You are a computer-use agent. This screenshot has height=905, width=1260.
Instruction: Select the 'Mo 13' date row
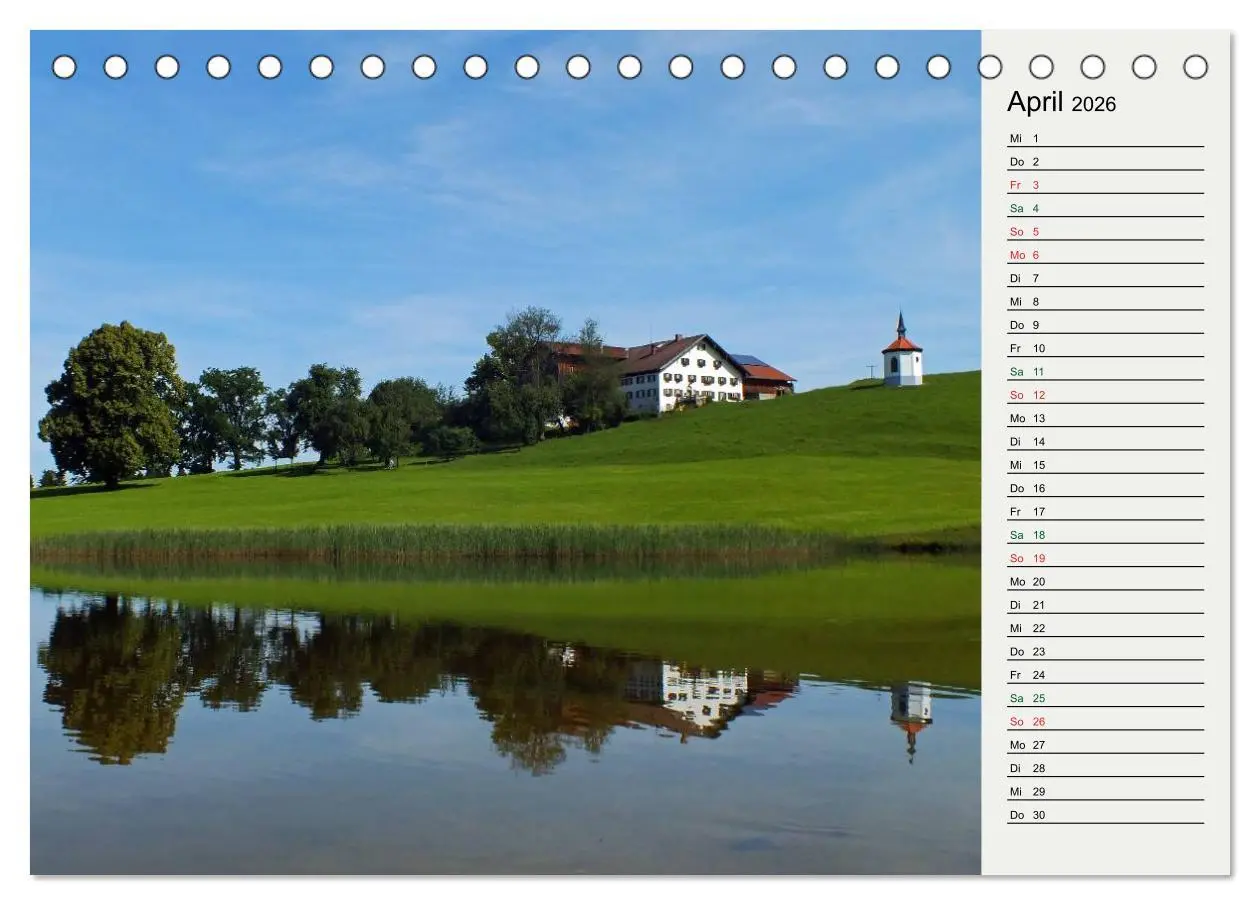point(1105,418)
